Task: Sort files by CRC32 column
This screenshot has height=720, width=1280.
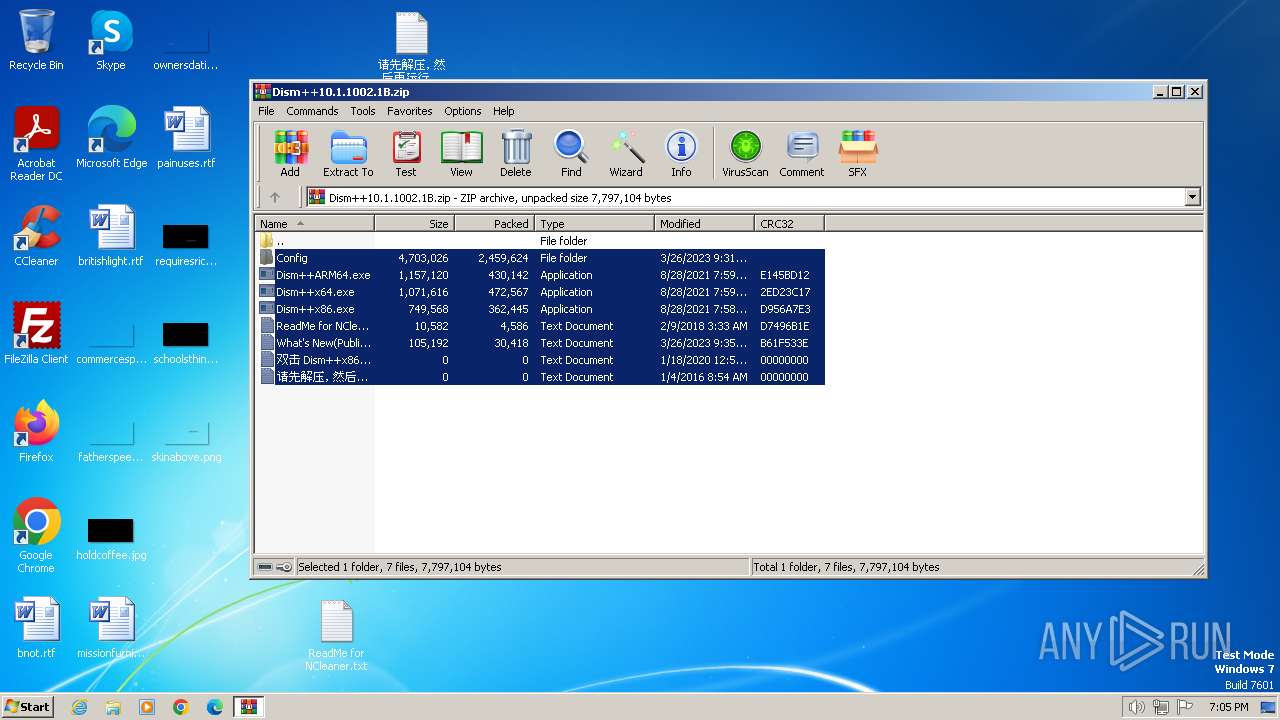Action: tap(790, 224)
